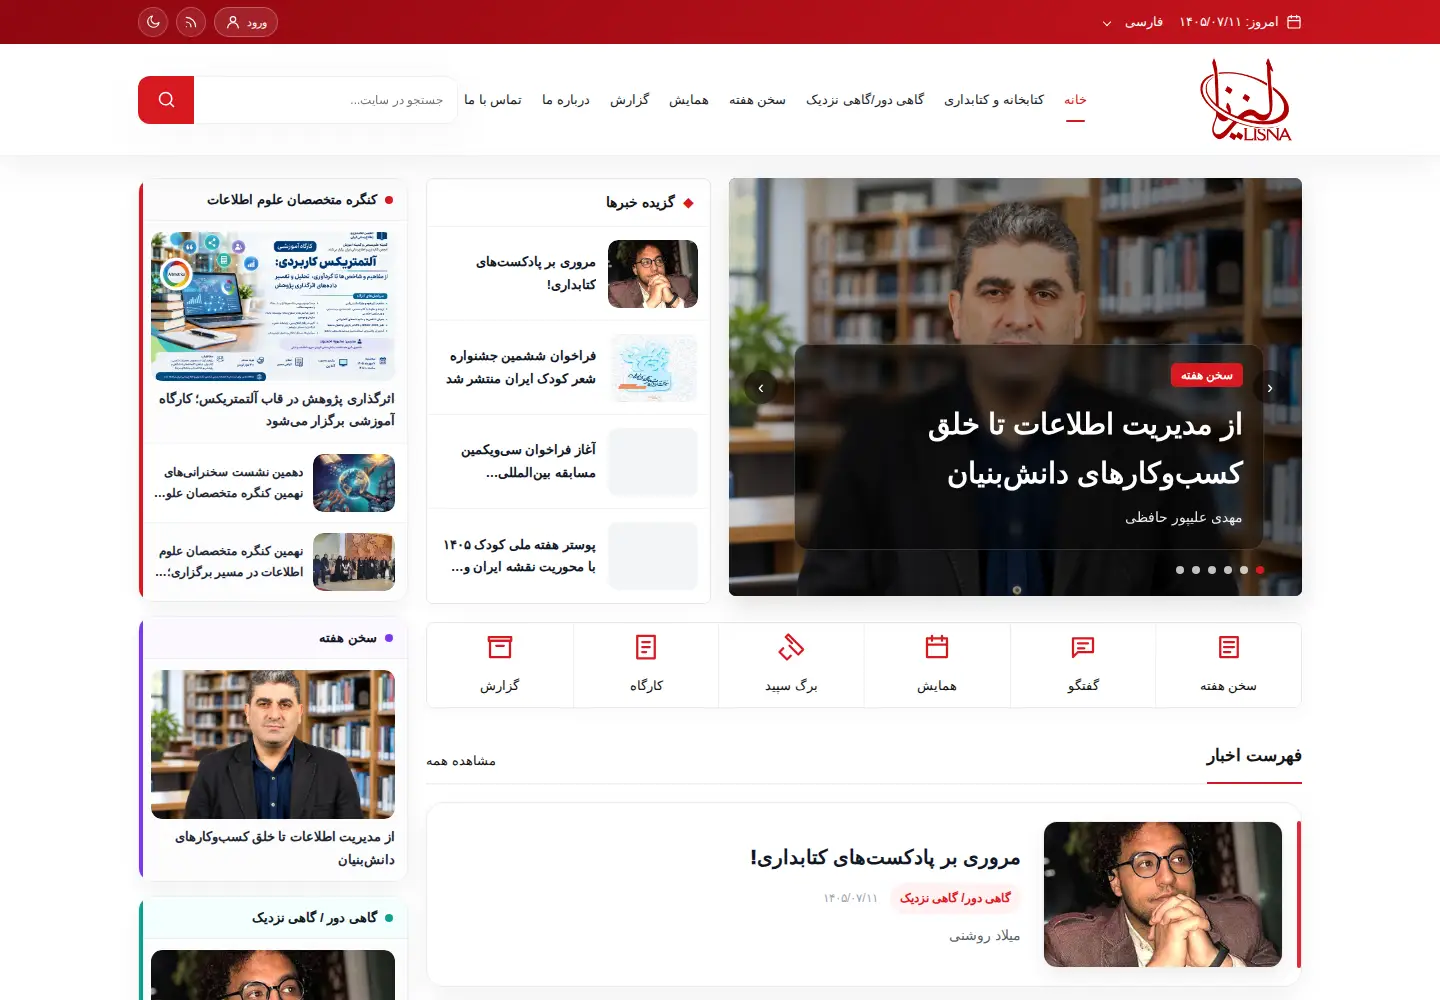This screenshot has width=1440, height=1000.
Task: Click the right-pointing arrow on the slider
Action: point(1270,387)
